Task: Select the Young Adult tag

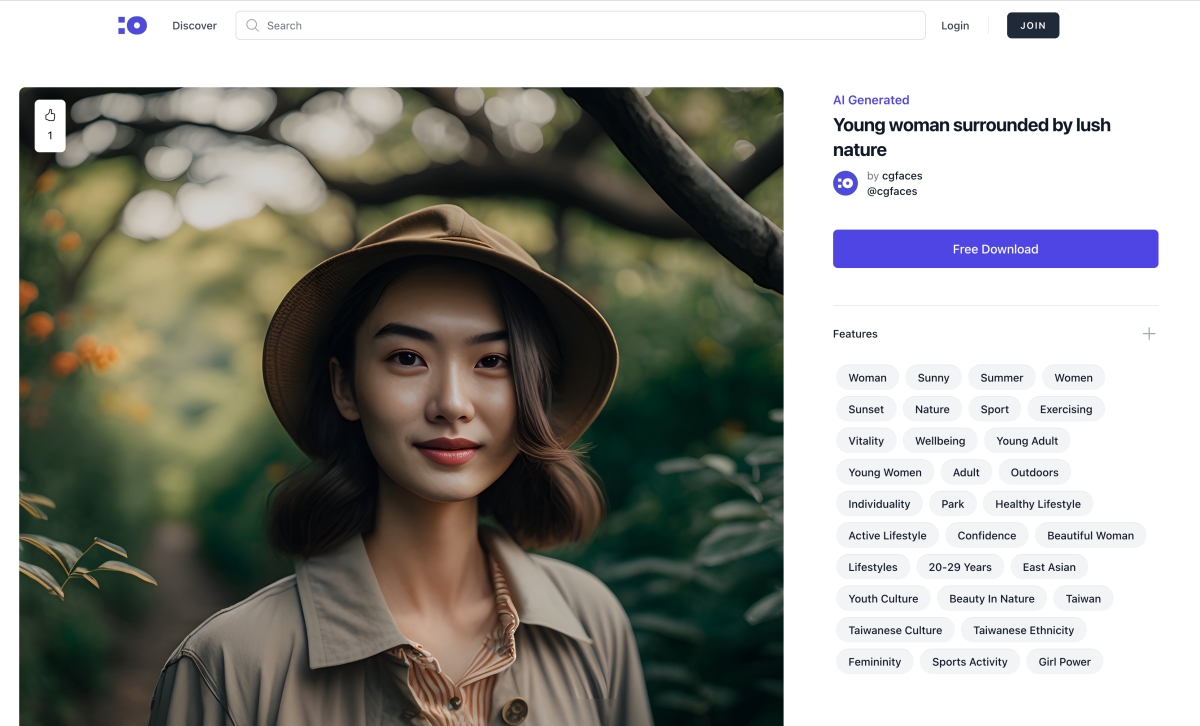Action: (x=1027, y=441)
